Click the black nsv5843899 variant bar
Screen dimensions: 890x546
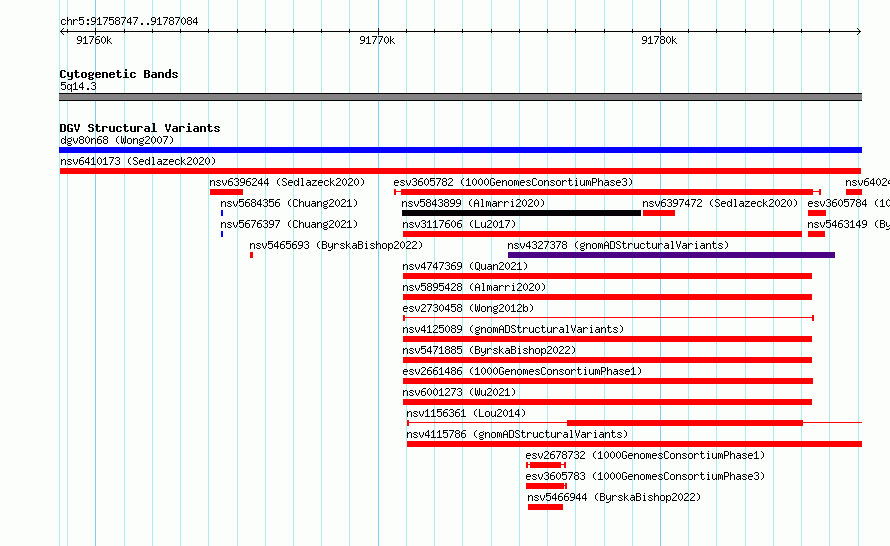pyautogui.click(x=521, y=213)
